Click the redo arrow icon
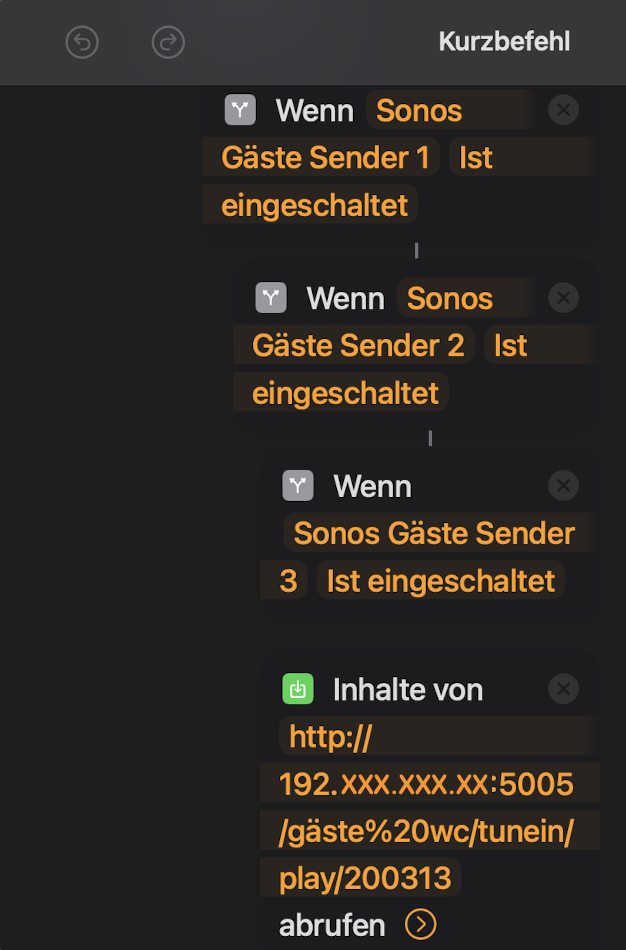626x950 pixels. [x=168, y=42]
